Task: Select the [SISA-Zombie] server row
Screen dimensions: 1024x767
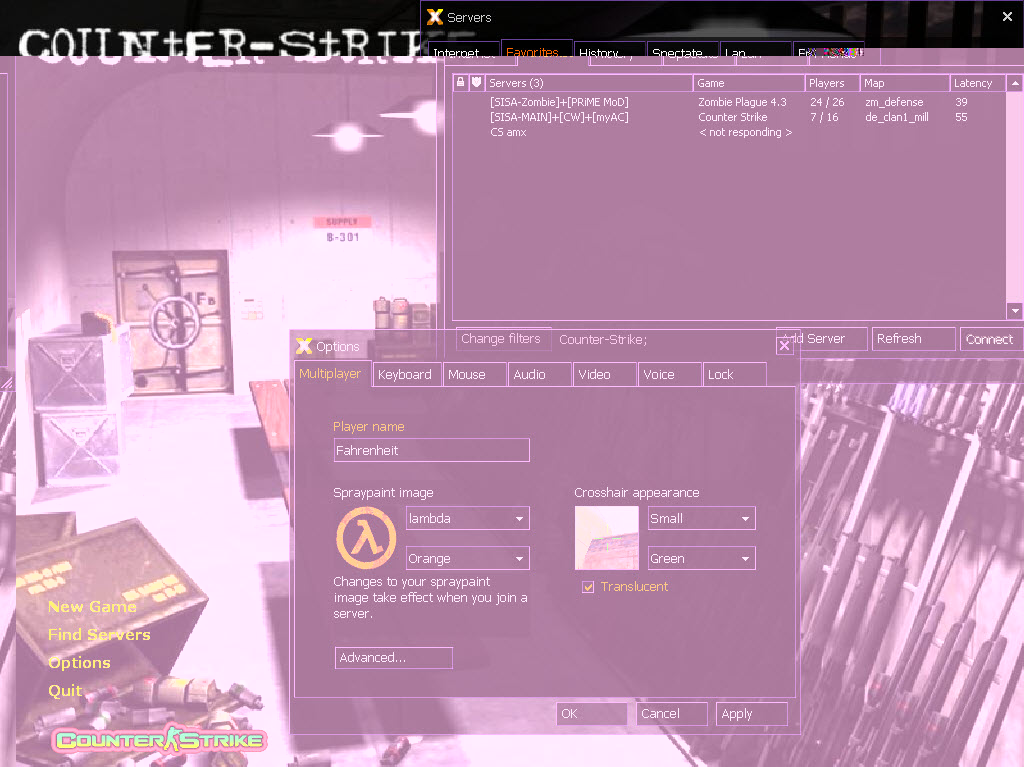Action: (559, 102)
